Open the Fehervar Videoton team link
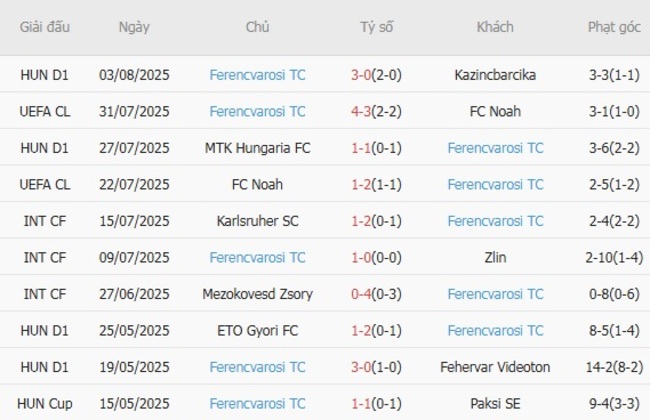The height and width of the screenshot is (420, 650). (495, 367)
